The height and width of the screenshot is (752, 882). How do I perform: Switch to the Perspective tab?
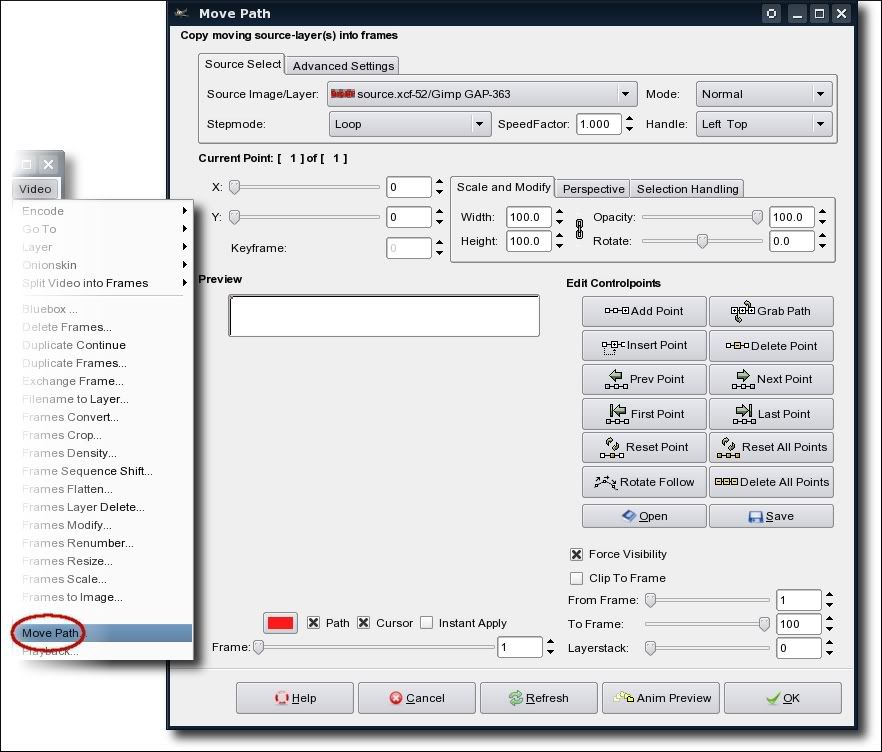coord(593,189)
